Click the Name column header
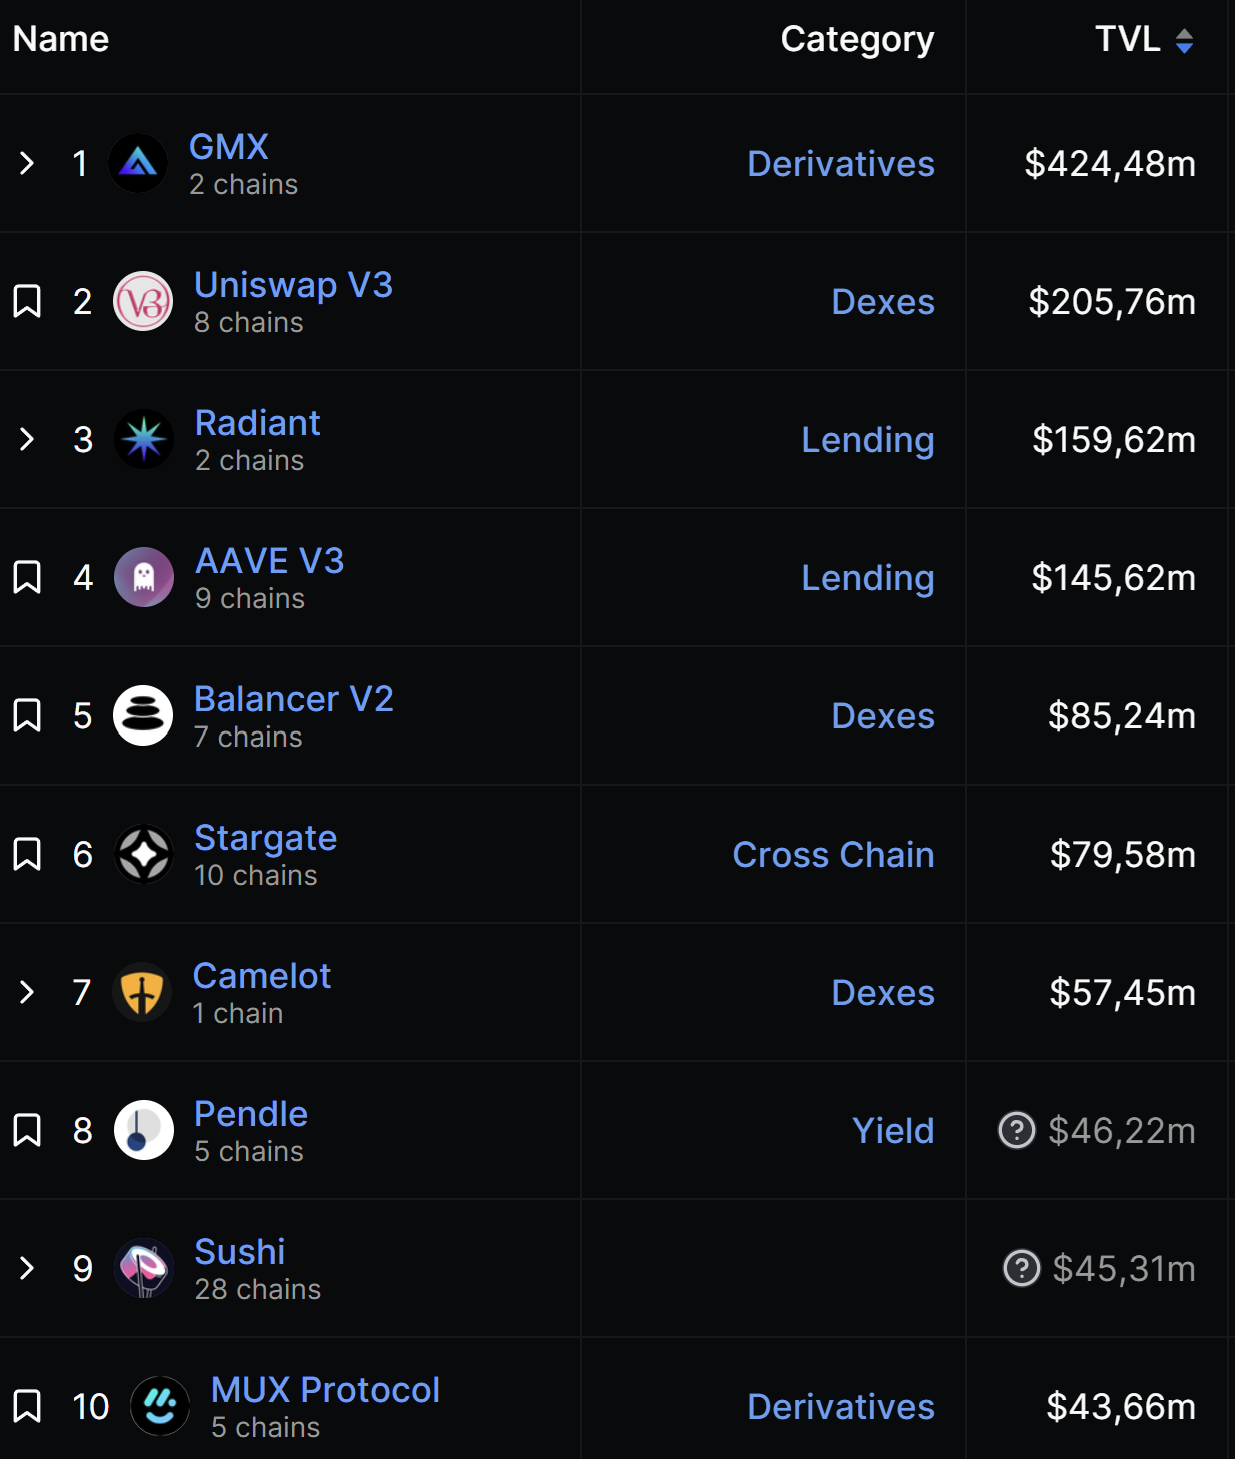 pos(61,39)
